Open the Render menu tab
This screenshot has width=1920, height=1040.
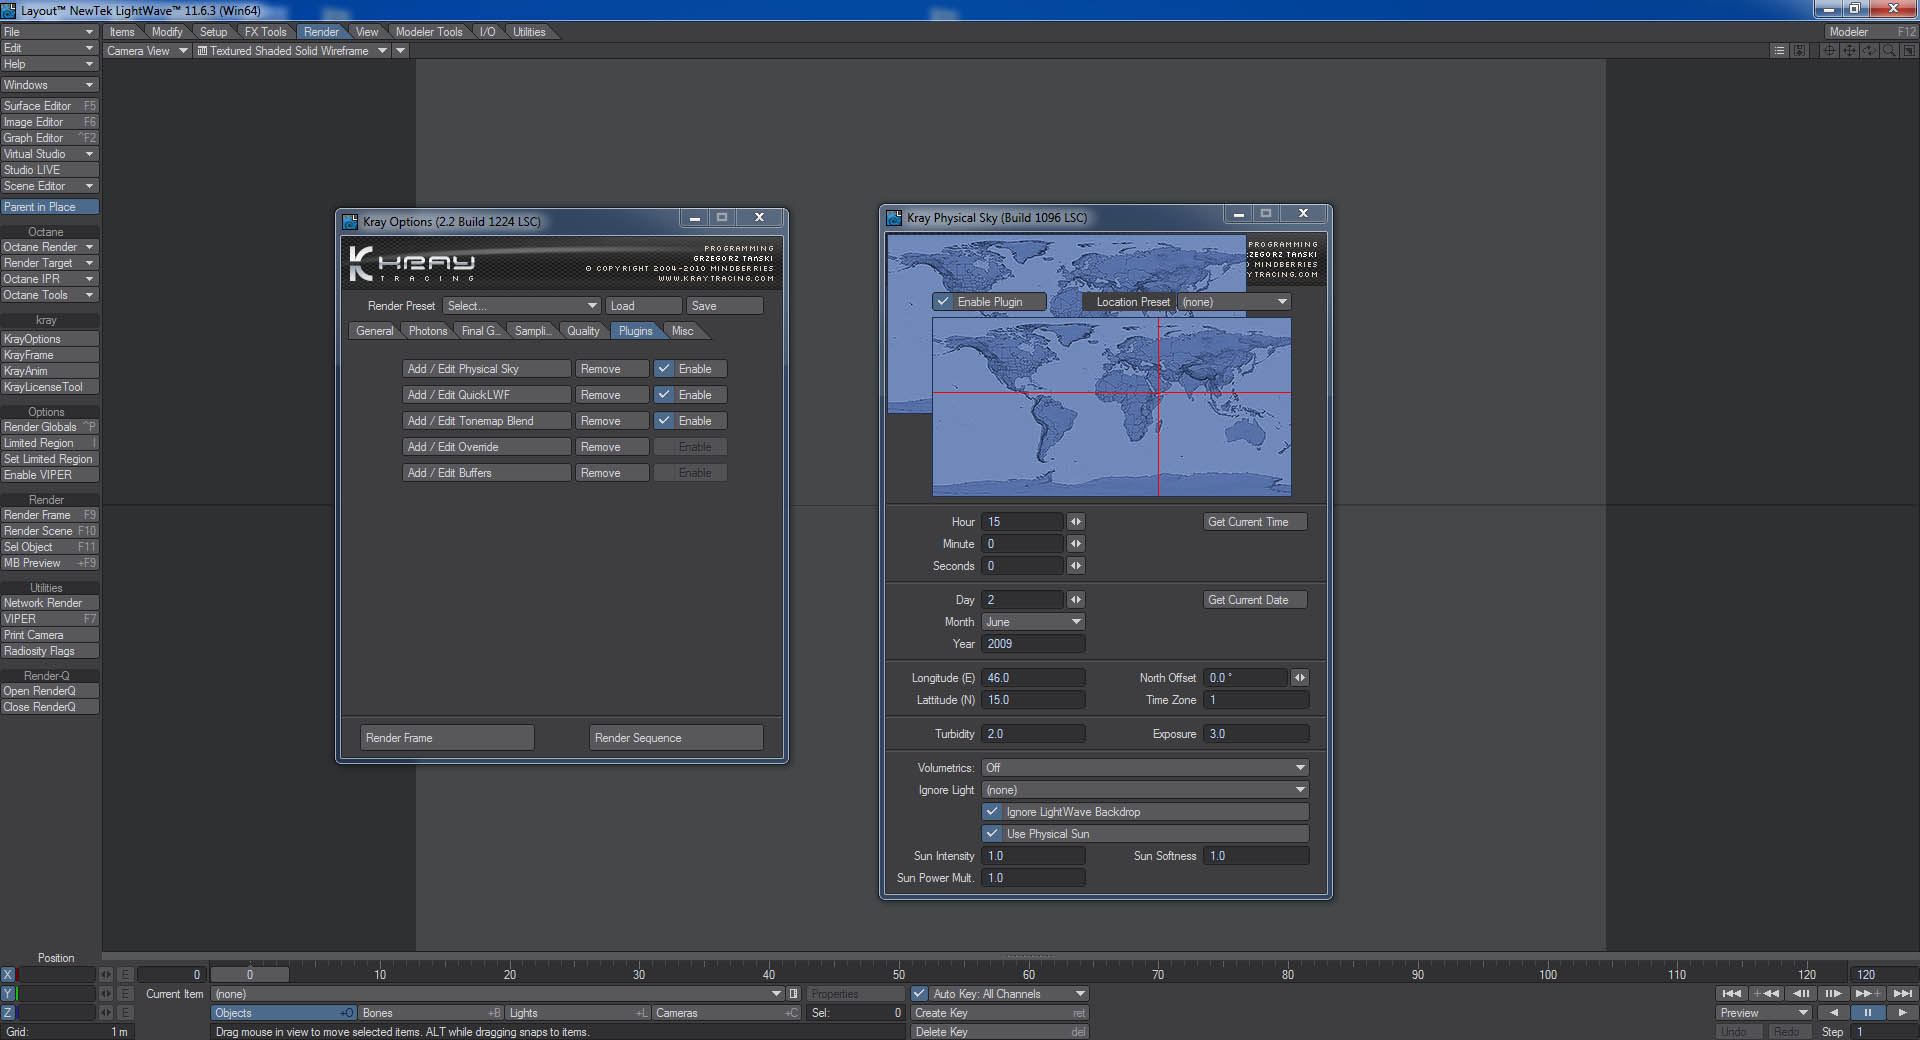pos(320,32)
